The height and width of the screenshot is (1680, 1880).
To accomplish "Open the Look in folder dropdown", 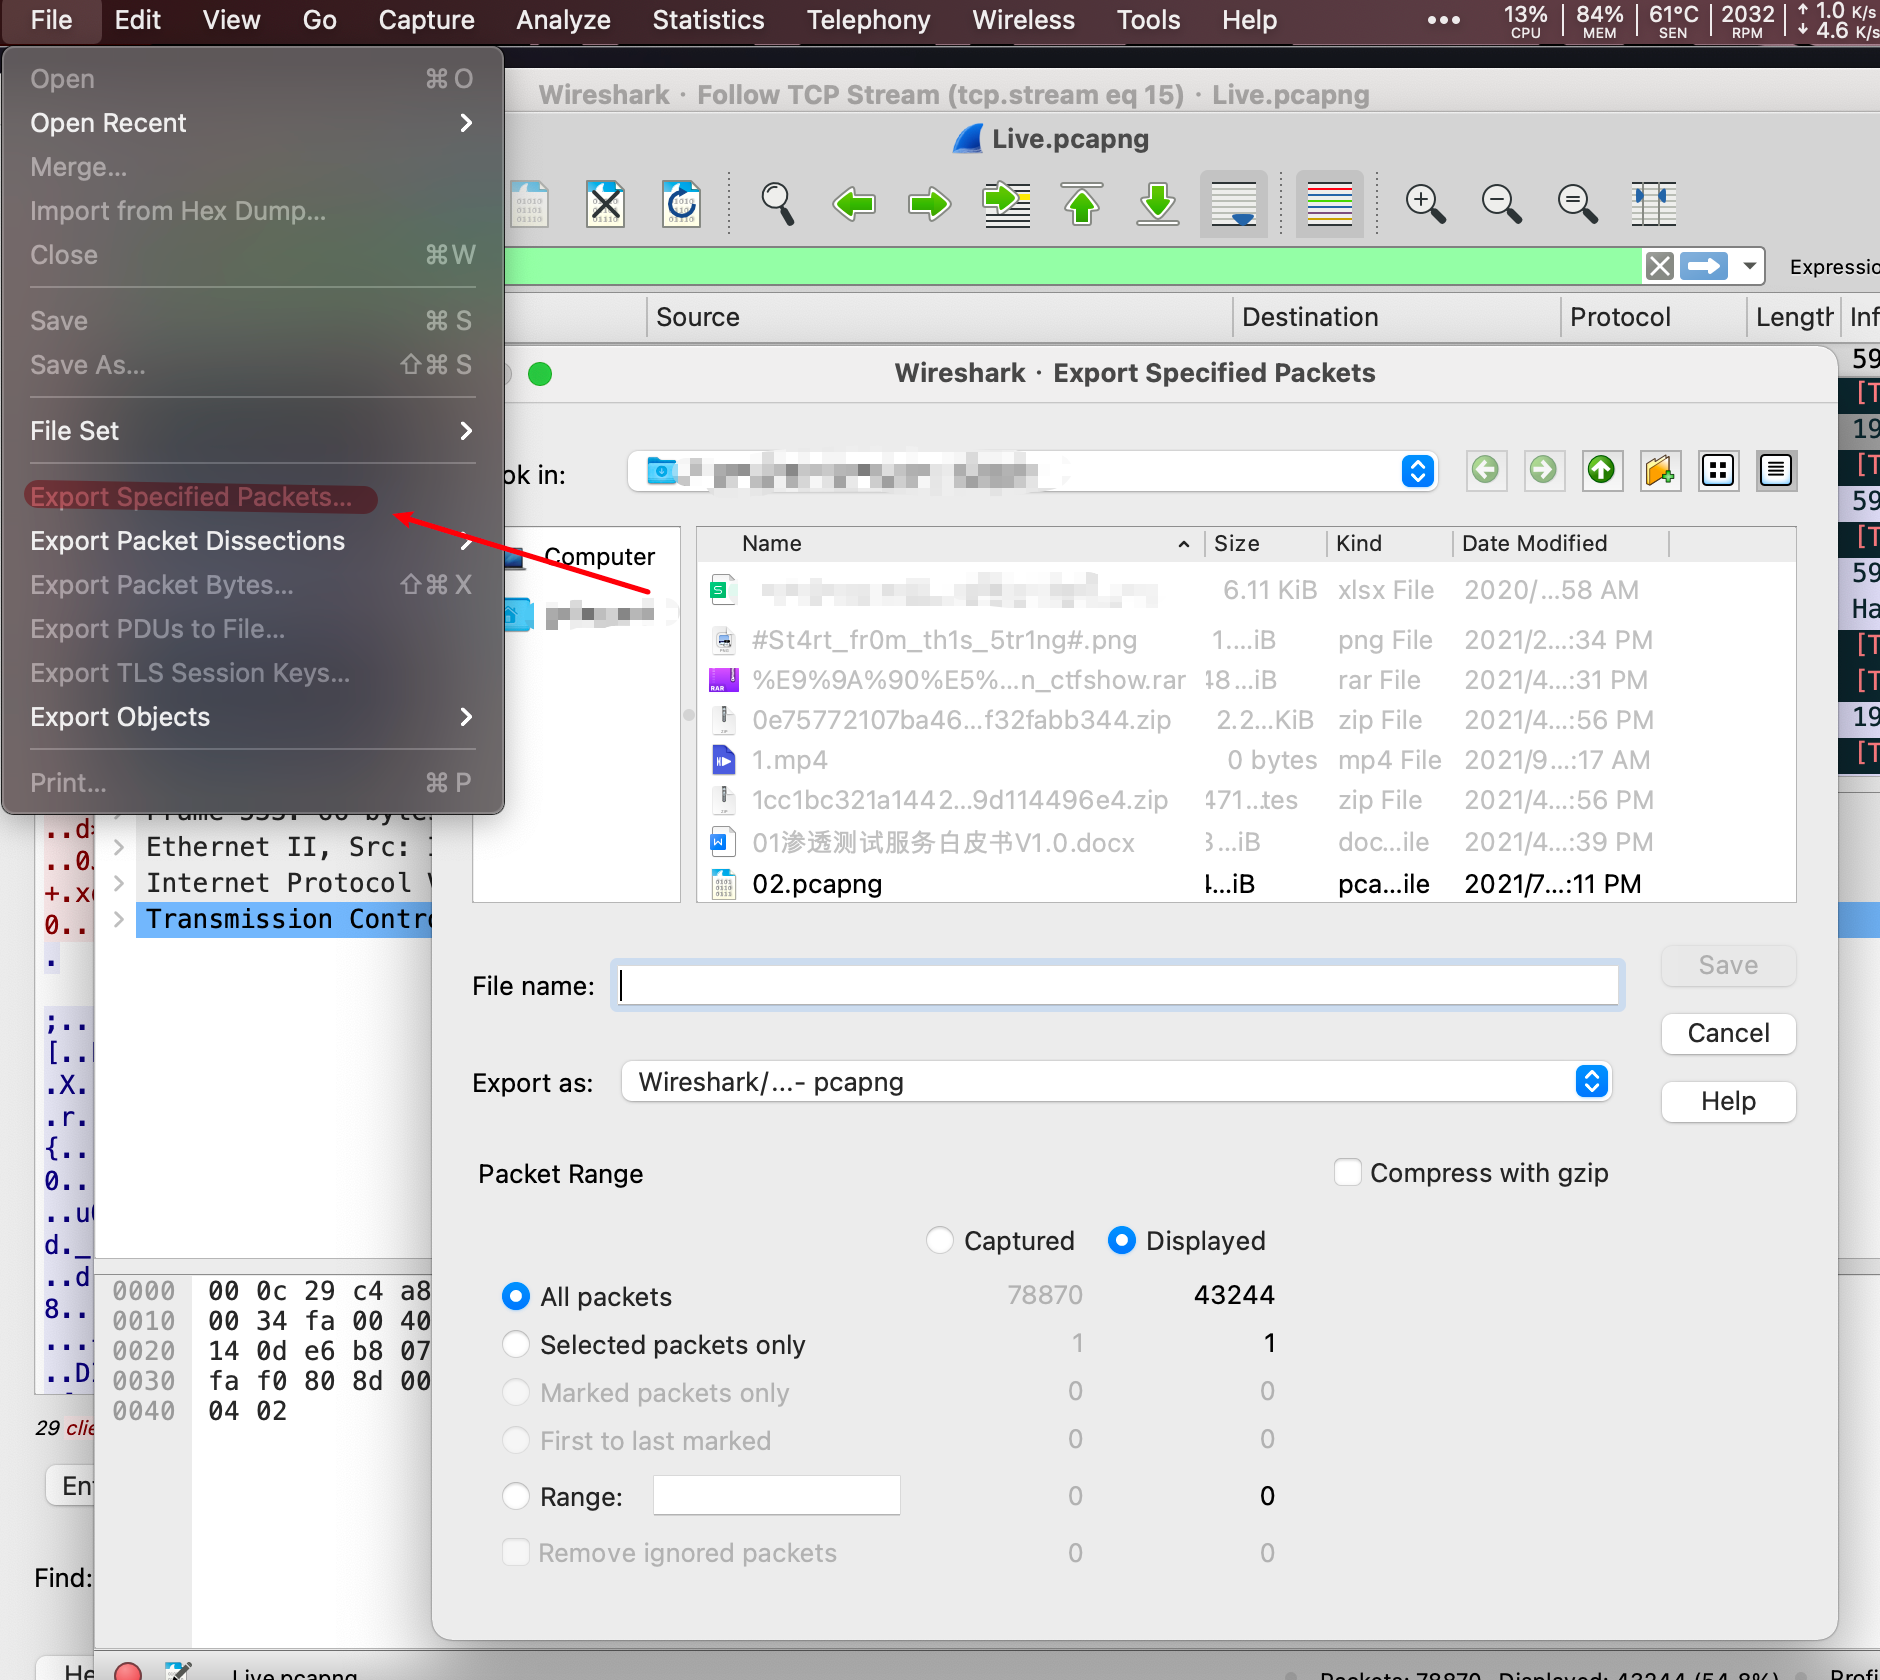I will (x=1417, y=471).
